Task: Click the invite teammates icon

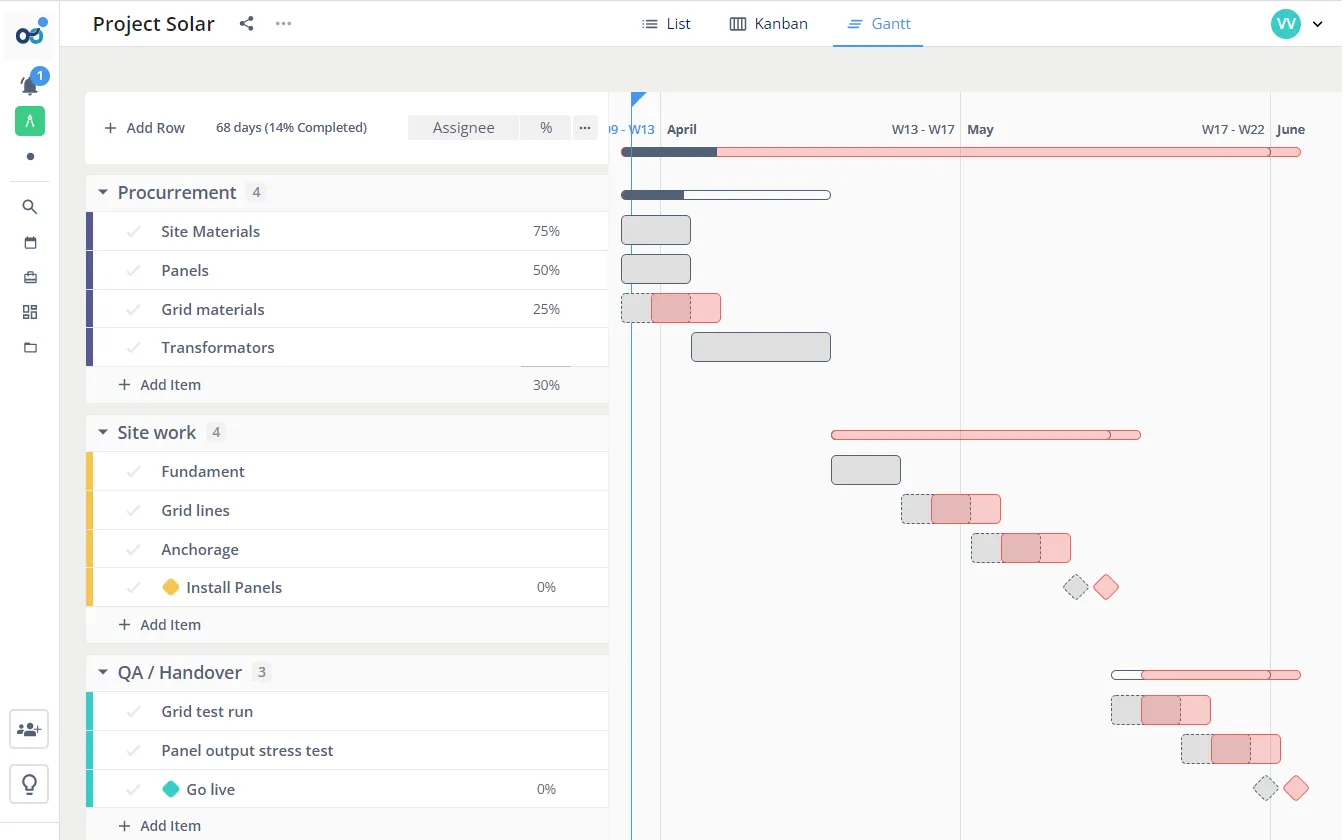Action: pyautogui.click(x=29, y=729)
